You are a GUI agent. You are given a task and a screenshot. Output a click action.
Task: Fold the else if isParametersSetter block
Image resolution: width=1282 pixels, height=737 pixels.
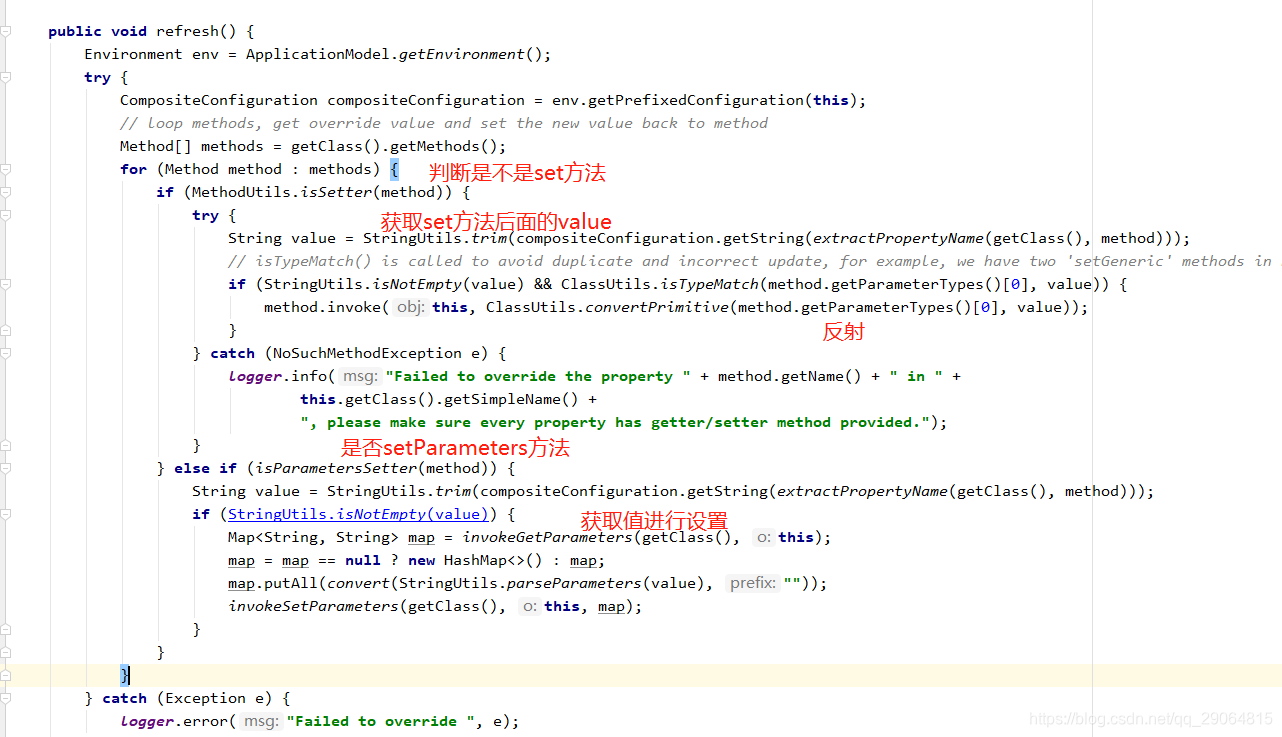[6, 469]
